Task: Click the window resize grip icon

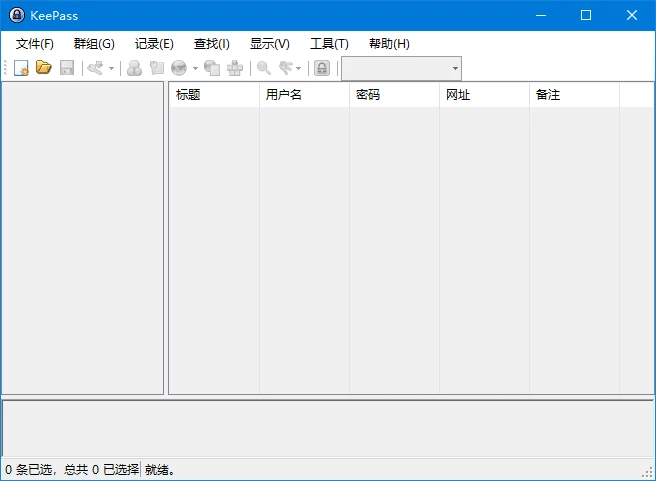Action: [x=647, y=472]
